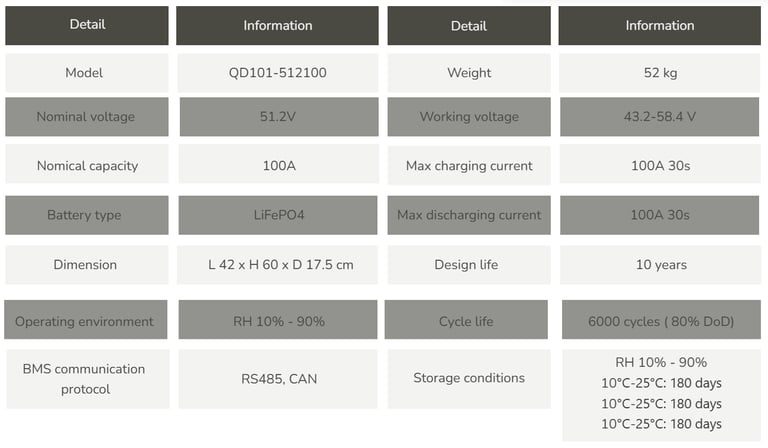This screenshot has height=448, width=768.
Task: Select the Working voltage cell
Action: point(469,117)
